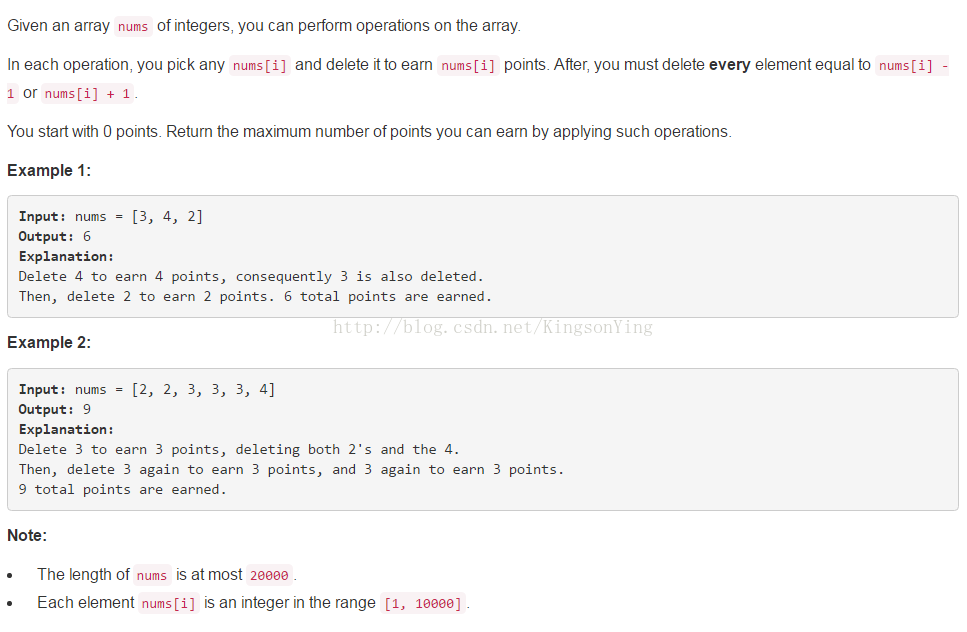
Task: Click the Example 2 input line [2, 2, 3, 3, 3, 4]
Action: coord(147,390)
